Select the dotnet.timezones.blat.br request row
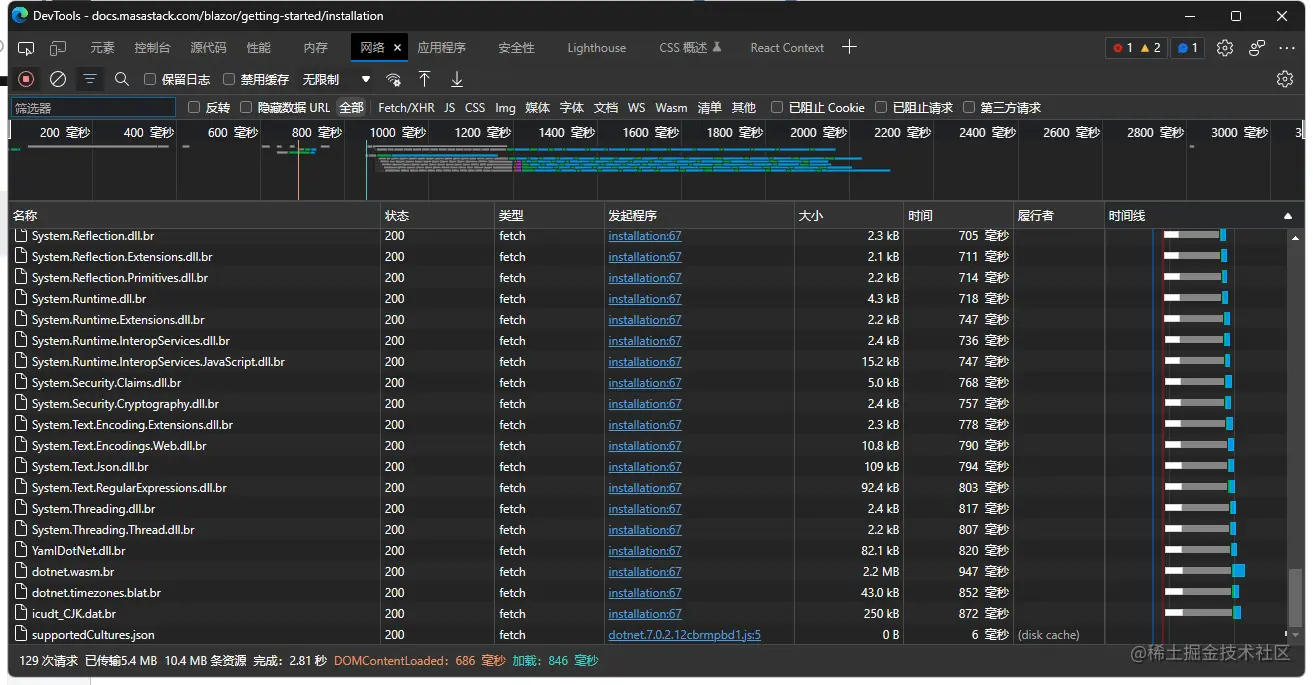 [x=647, y=593]
